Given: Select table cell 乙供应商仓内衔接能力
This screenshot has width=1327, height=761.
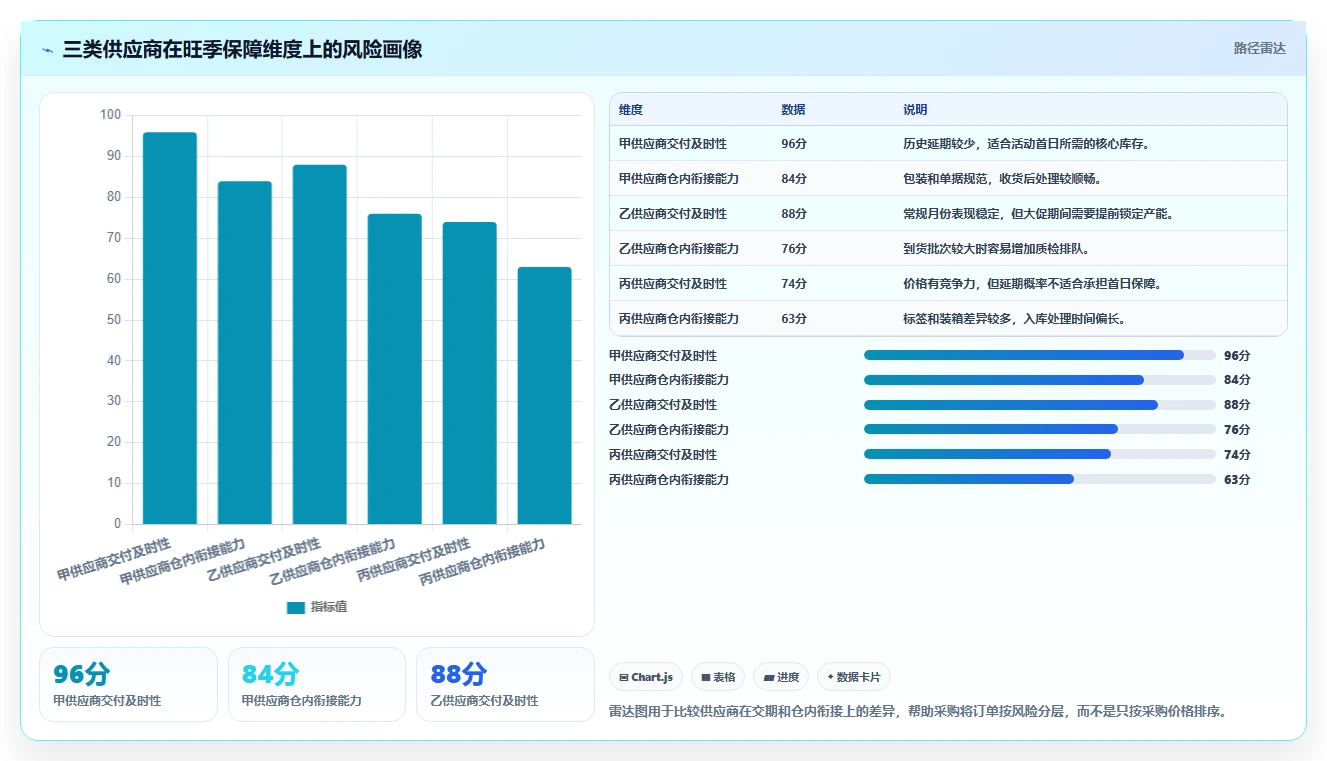Looking at the screenshot, I should [x=679, y=249].
